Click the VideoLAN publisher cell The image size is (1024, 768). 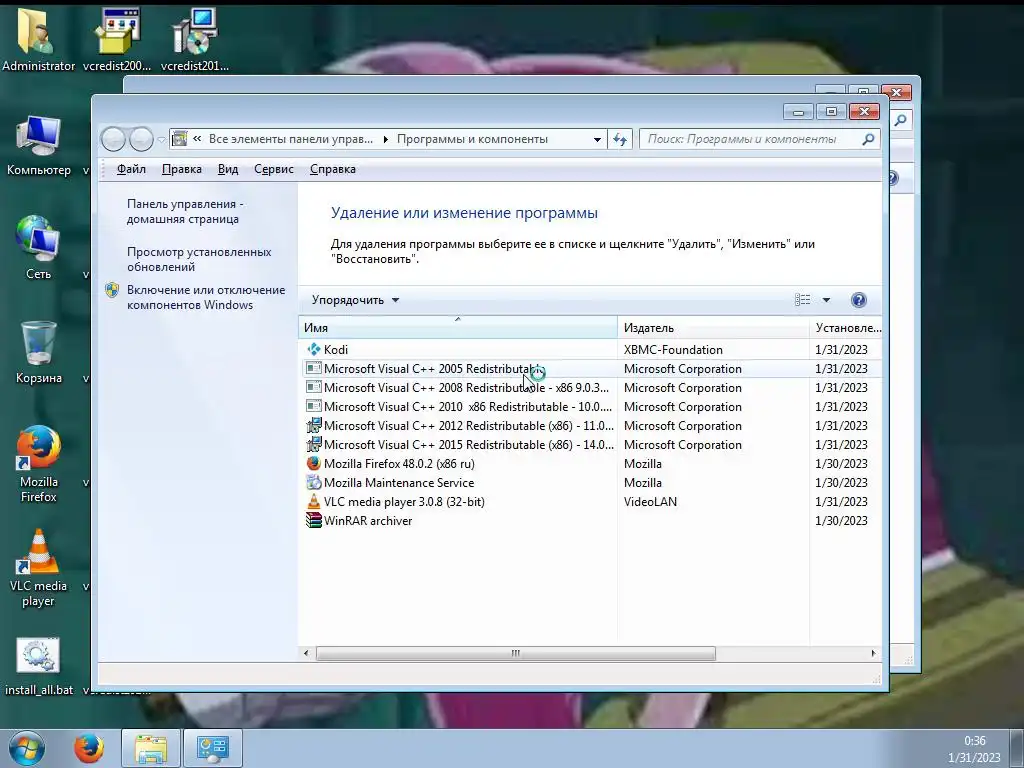click(x=650, y=502)
